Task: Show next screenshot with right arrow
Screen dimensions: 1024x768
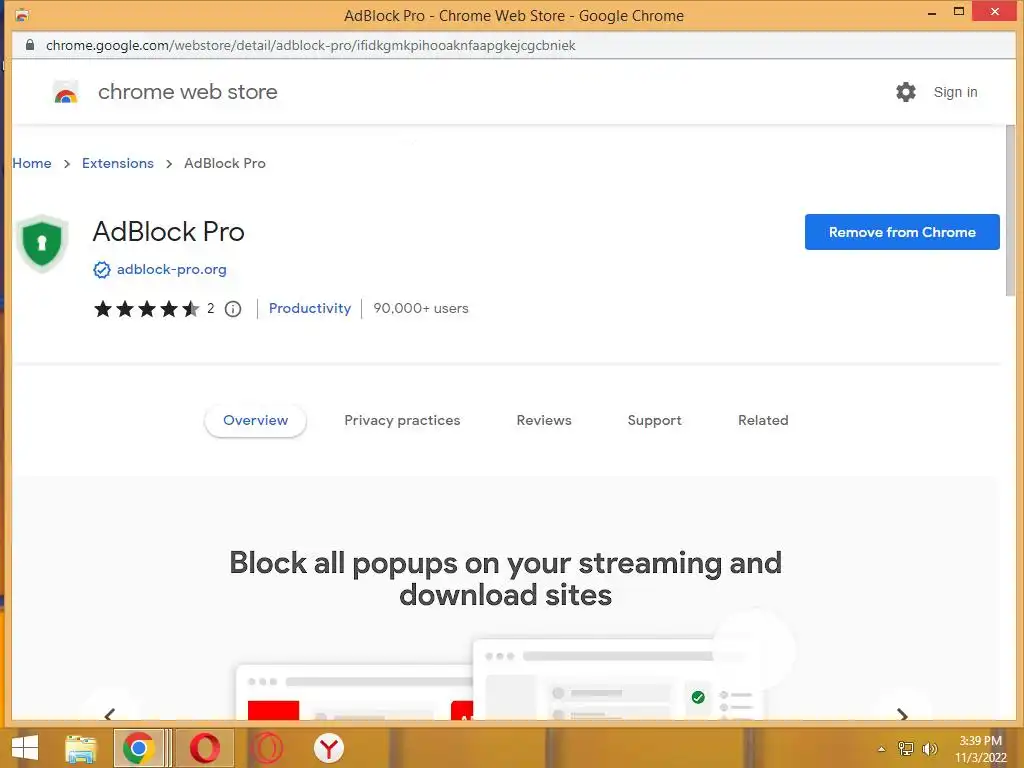Action: tap(903, 714)
